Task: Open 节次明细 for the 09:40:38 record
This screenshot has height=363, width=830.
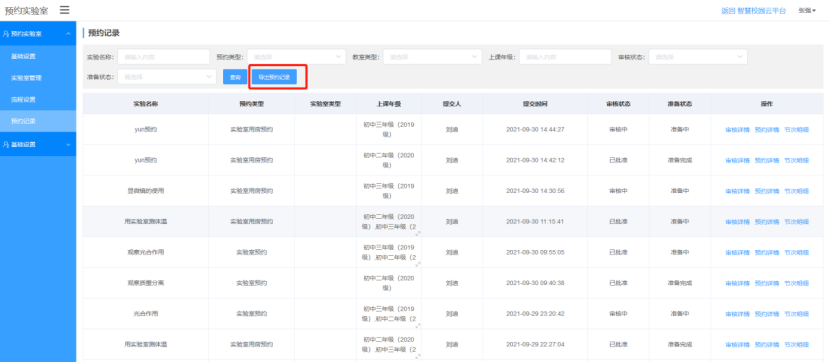Action: pos(796,283)
